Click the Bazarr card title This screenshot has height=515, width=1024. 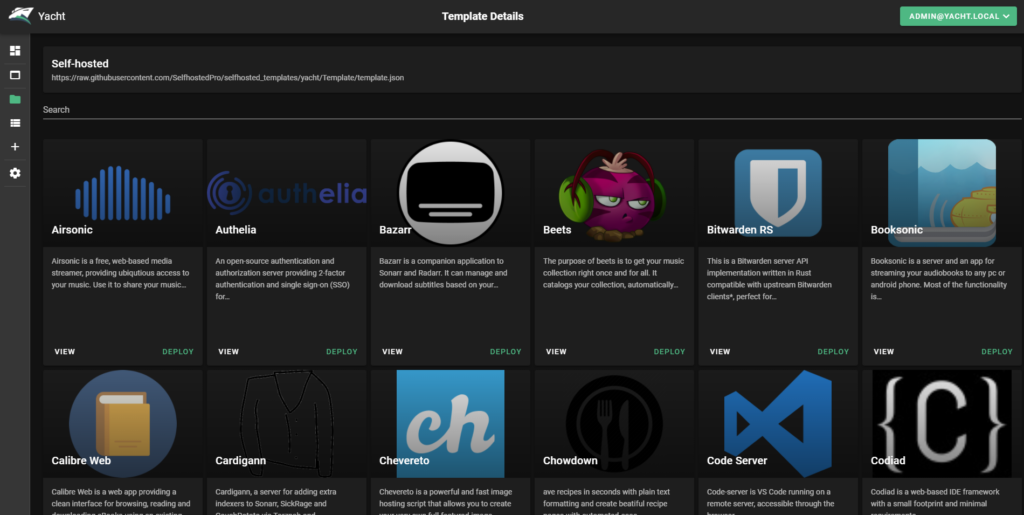pyautogui.click(x=395, y=230)
